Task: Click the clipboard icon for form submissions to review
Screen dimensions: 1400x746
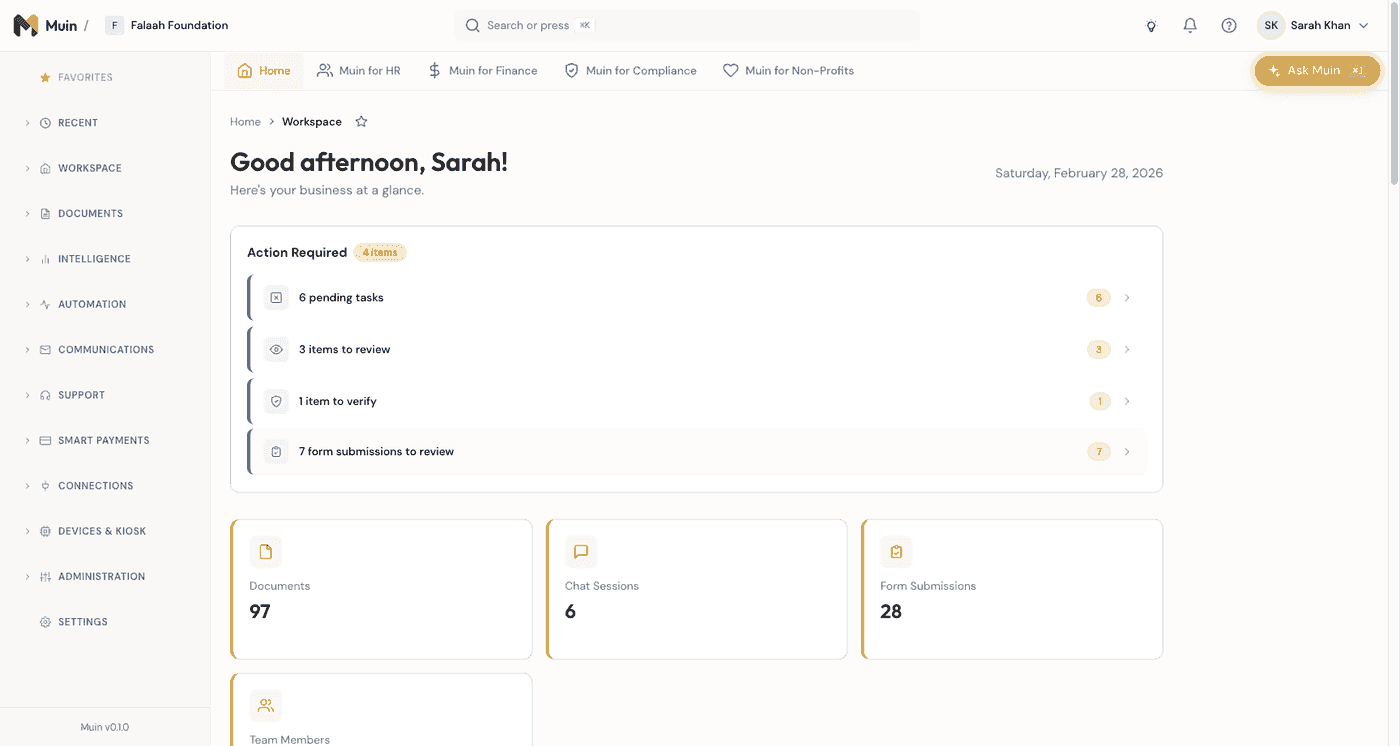Action: tap(277, 452)
